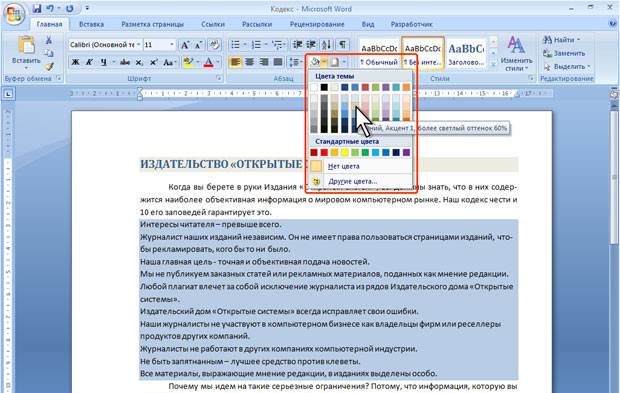Open Шрифт dialog launcher
This screenshot has height=393, width=620.
[218, 78]
